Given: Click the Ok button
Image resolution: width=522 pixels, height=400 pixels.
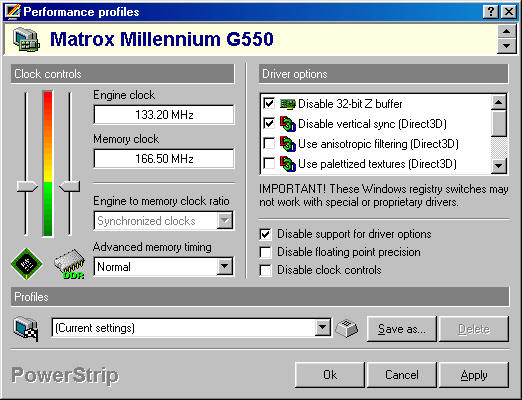Looking at the screenshot, I should [330, 375].
